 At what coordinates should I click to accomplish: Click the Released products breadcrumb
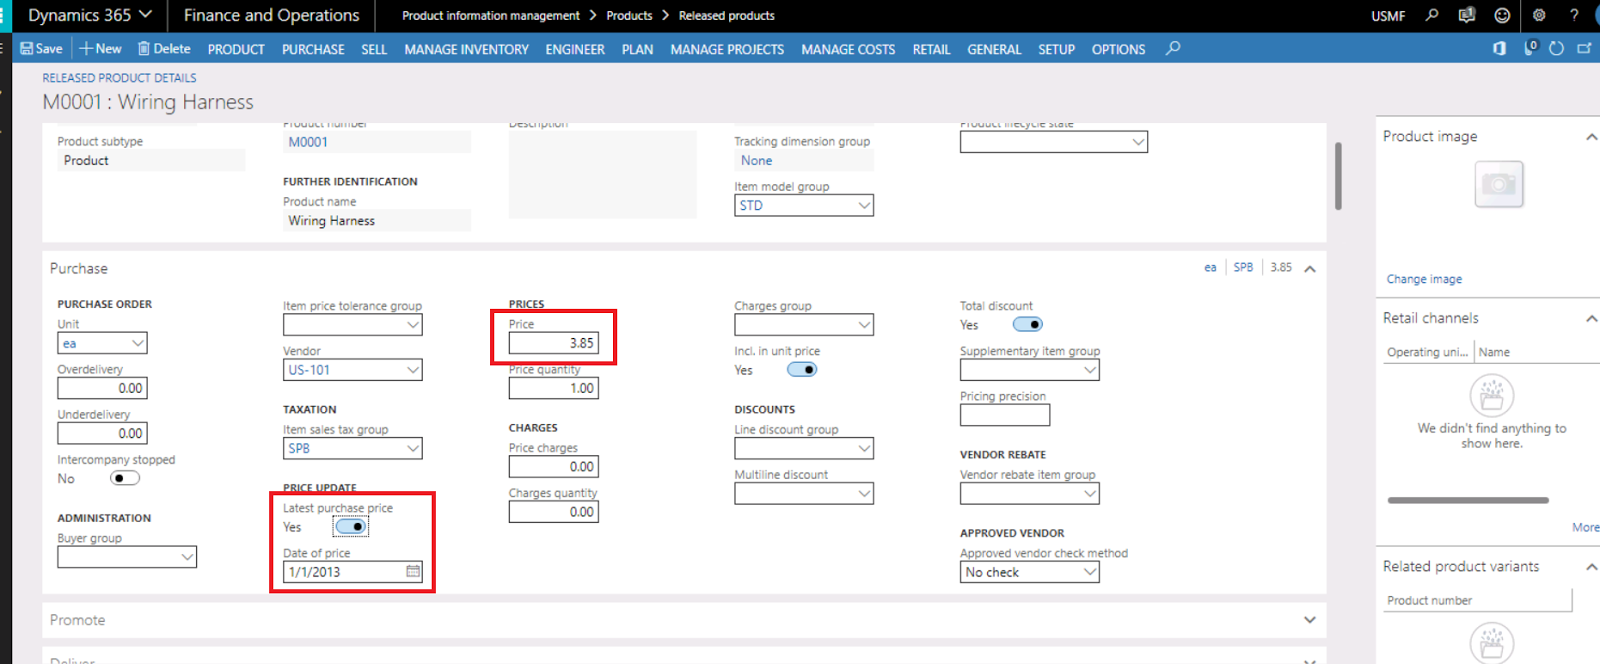(x=726, y=15)
